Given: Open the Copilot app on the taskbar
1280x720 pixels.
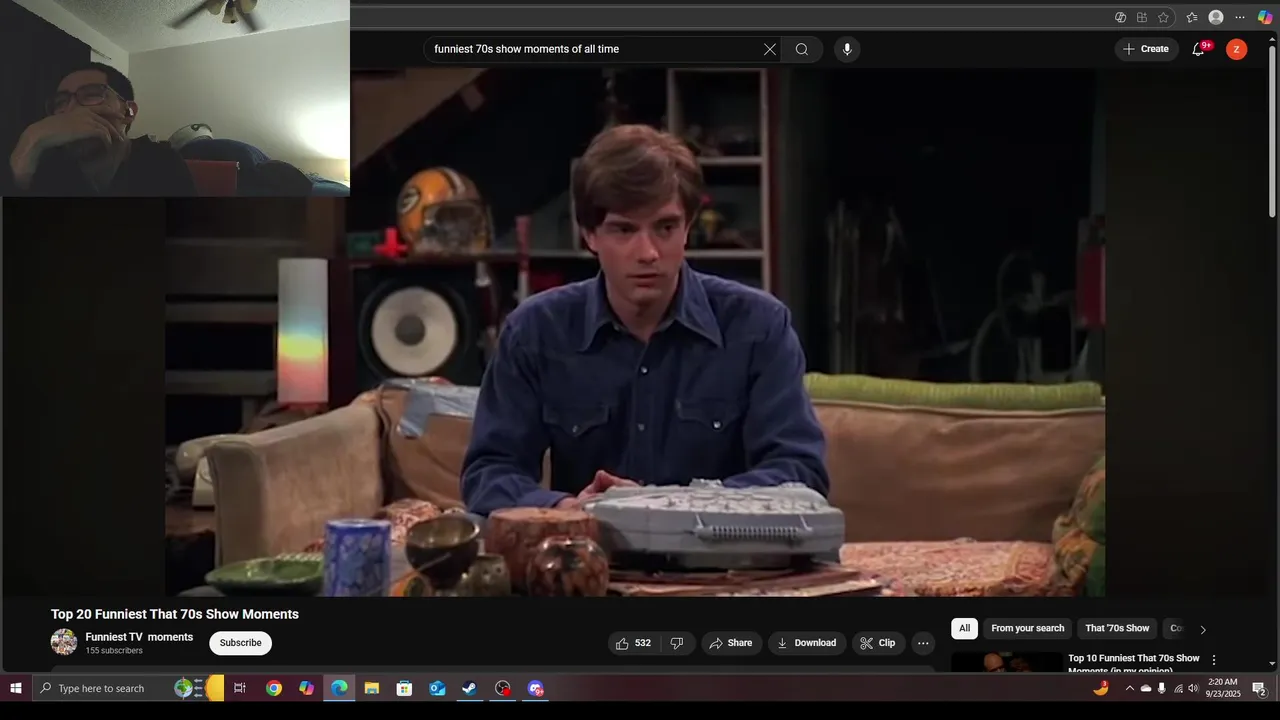Looking at the screenshot, I should click(x=306, y=688).
